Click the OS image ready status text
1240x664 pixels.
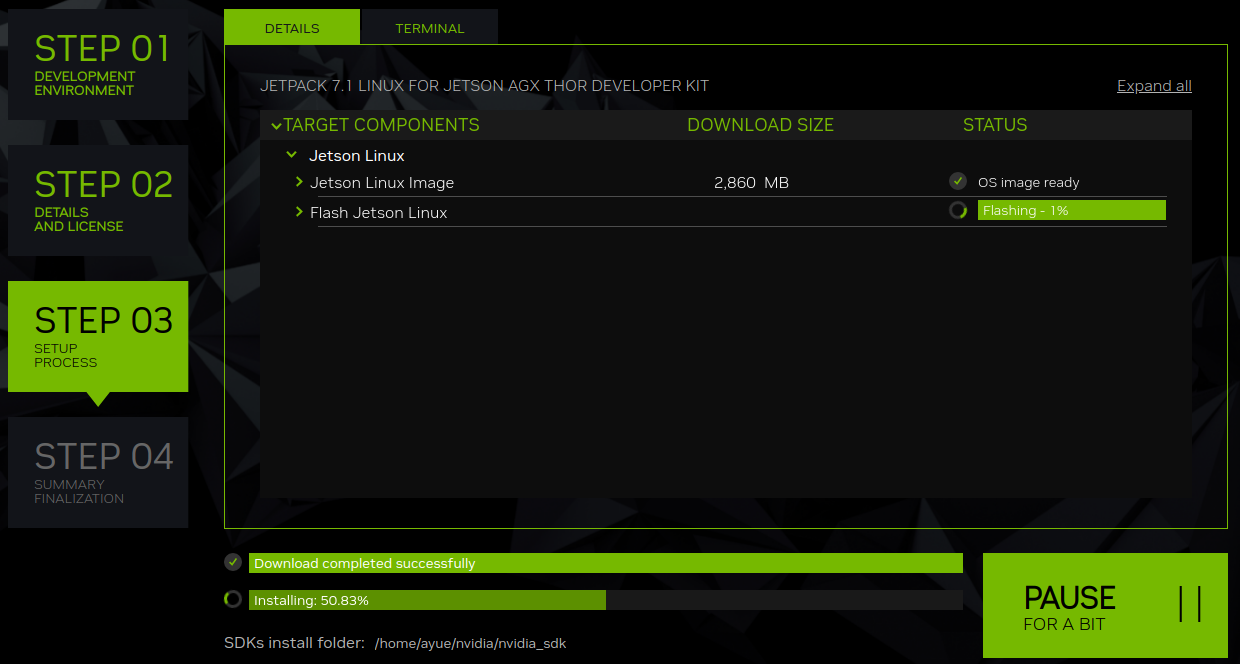pyautogui.click(x=1028, y=183)
